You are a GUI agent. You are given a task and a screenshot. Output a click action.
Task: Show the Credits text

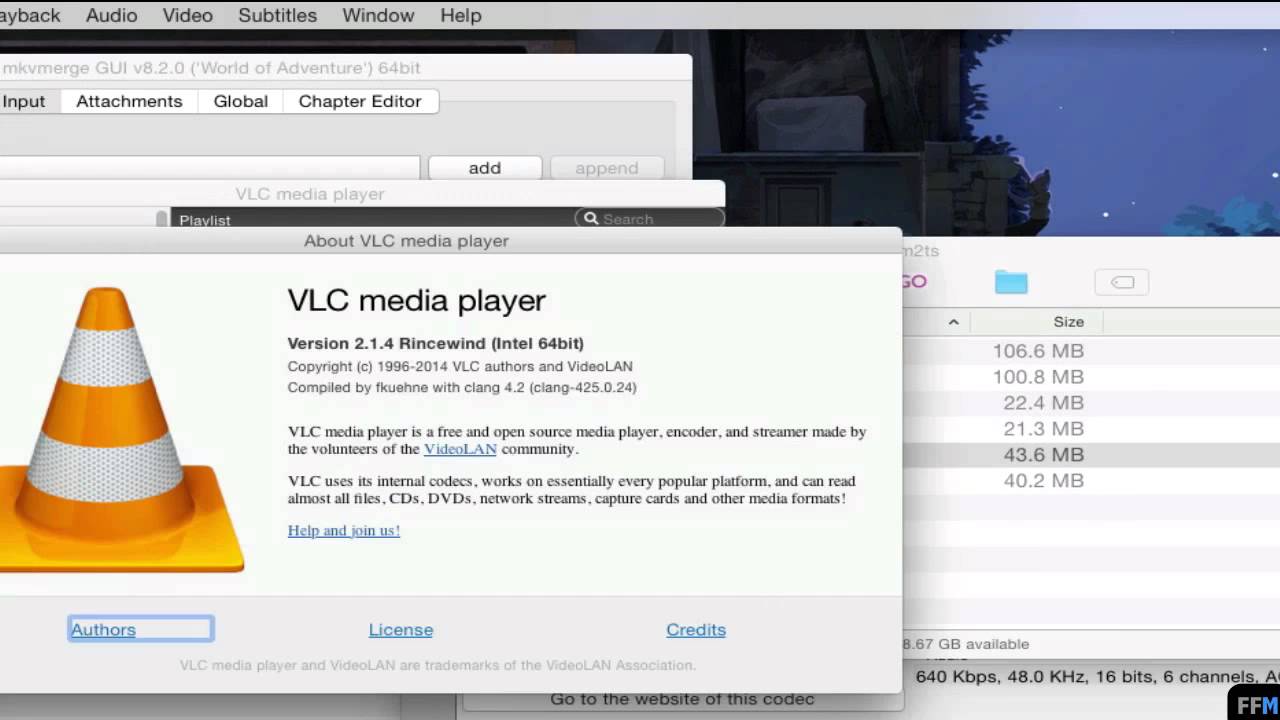coord(696,629)
